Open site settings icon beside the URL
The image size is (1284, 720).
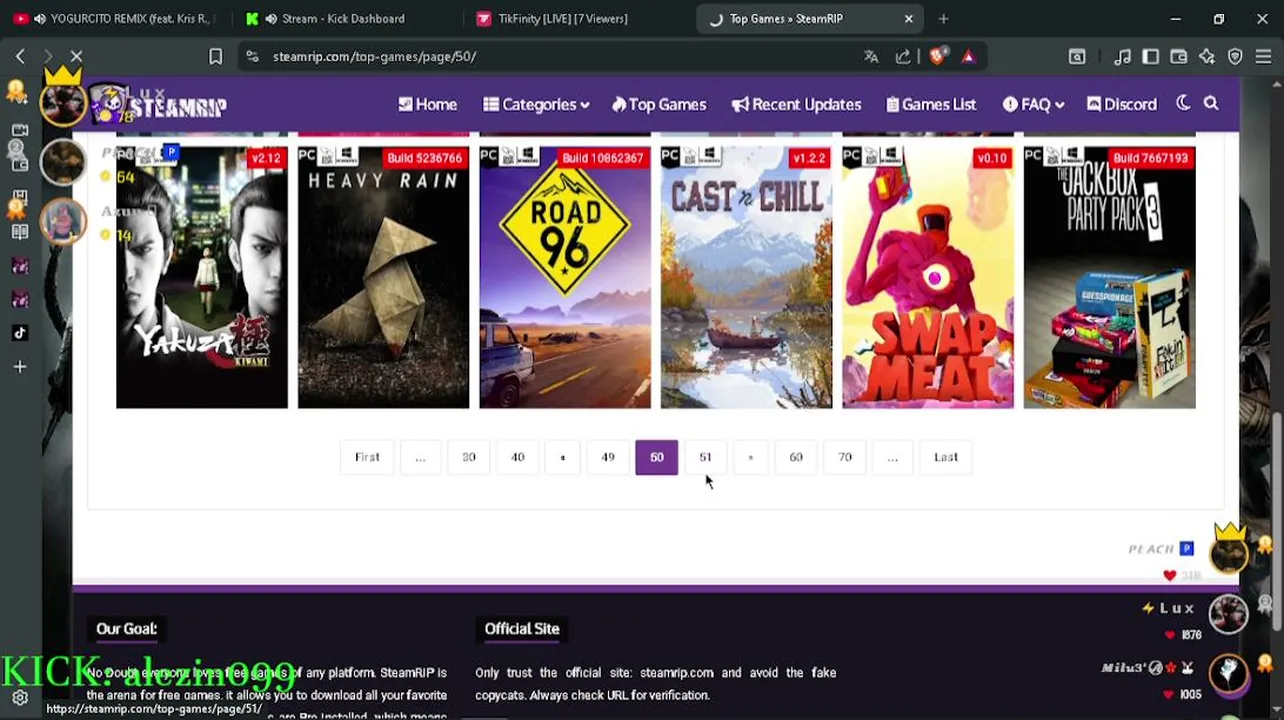pyautogui.click(x=252, y=57)
